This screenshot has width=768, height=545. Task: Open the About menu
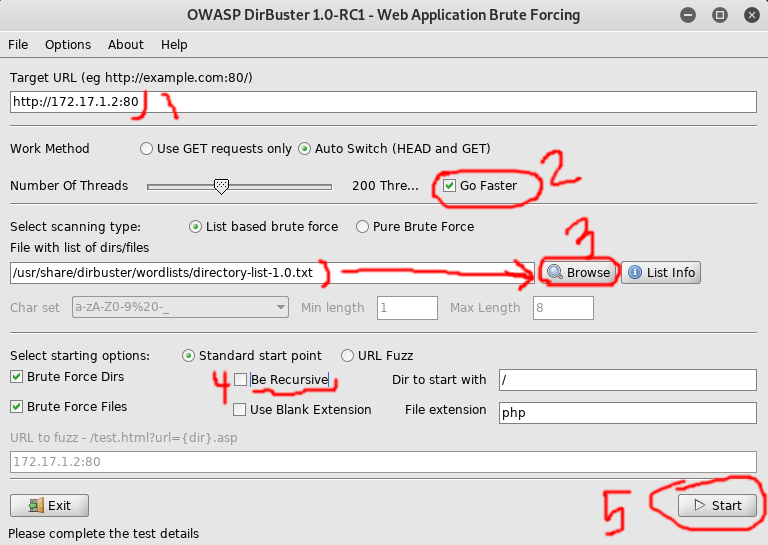(x=126, y=45)
